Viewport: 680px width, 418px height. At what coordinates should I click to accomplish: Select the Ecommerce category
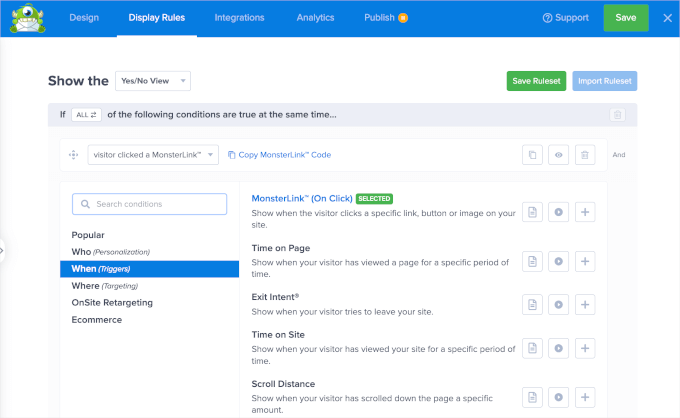tap(97, 320)
